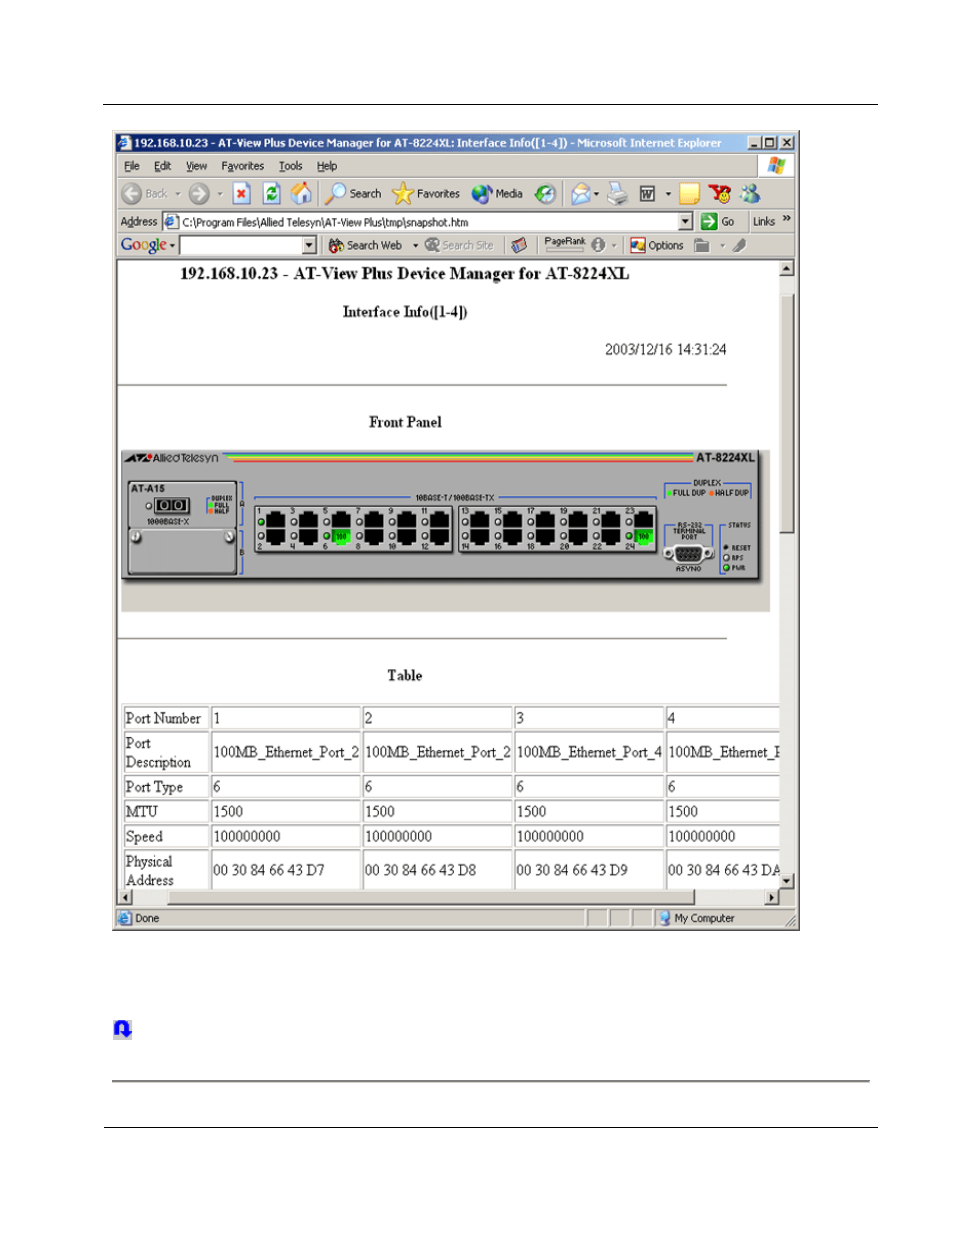Click the PageRank info icon
The height and width of the screenshot is (1235, 954).
tap(598, 245)
